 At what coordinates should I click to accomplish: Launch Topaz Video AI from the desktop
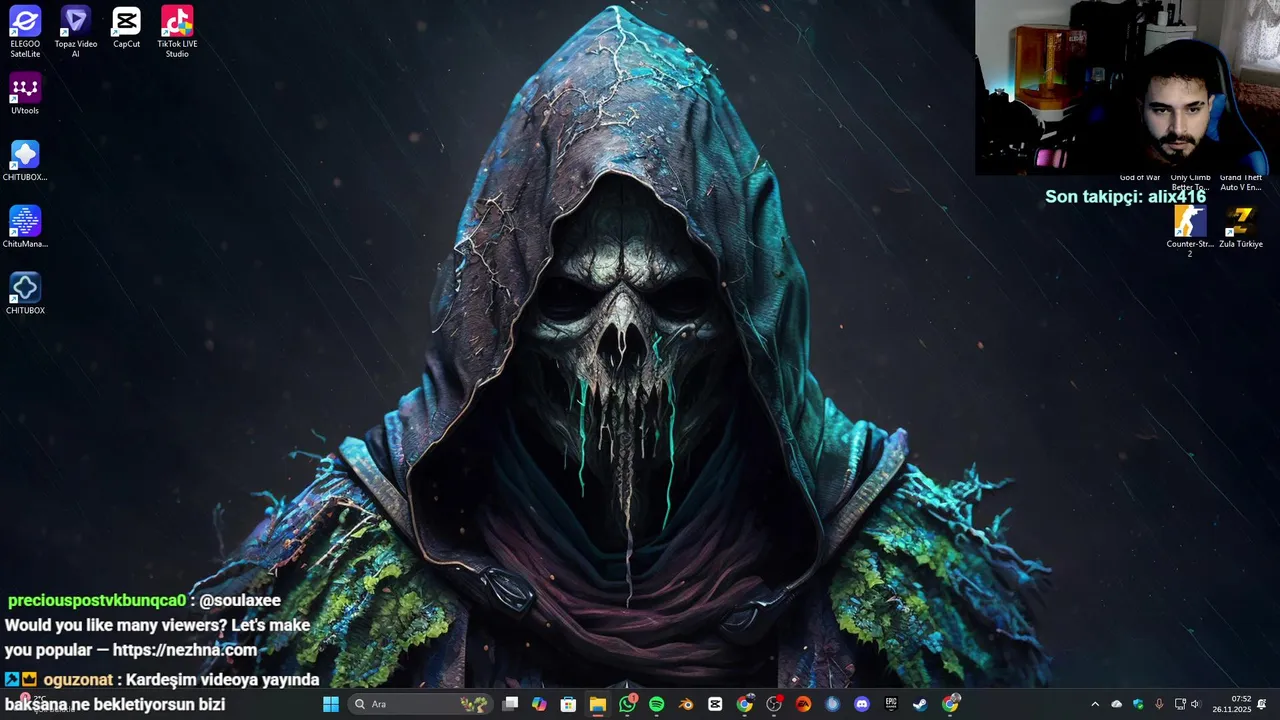76,31
